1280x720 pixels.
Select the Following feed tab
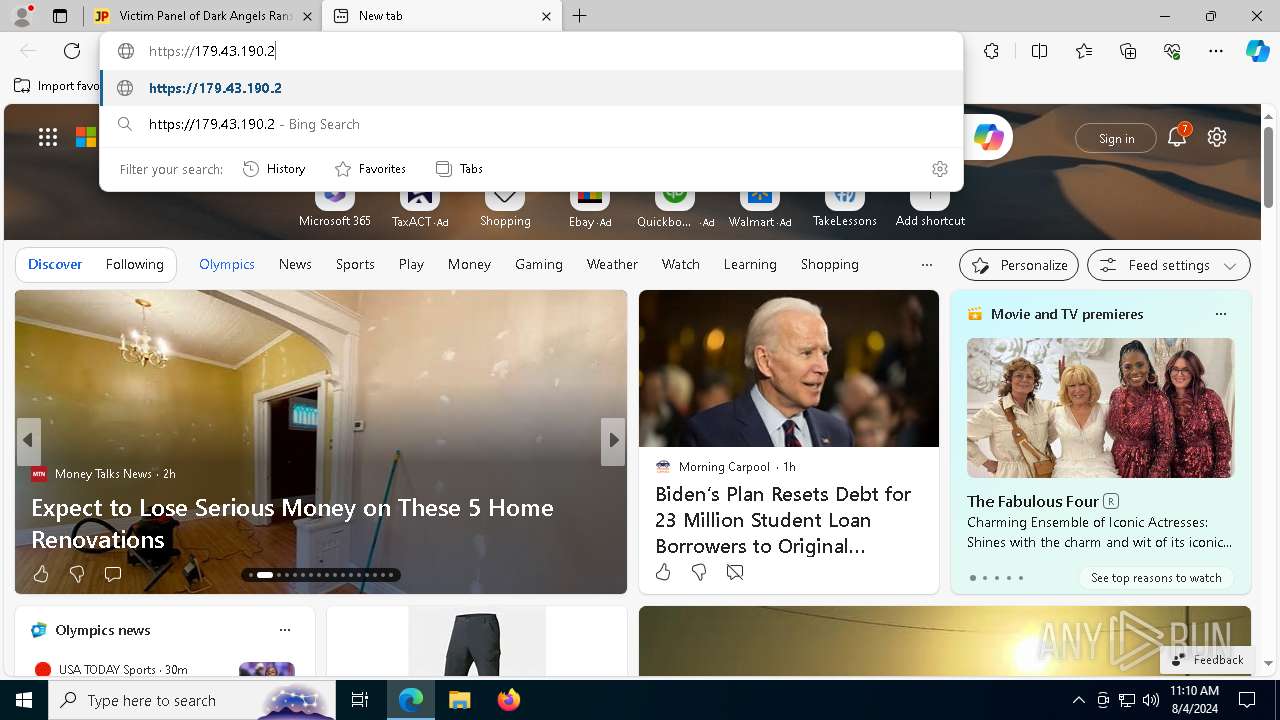click(x=134, y=264)
